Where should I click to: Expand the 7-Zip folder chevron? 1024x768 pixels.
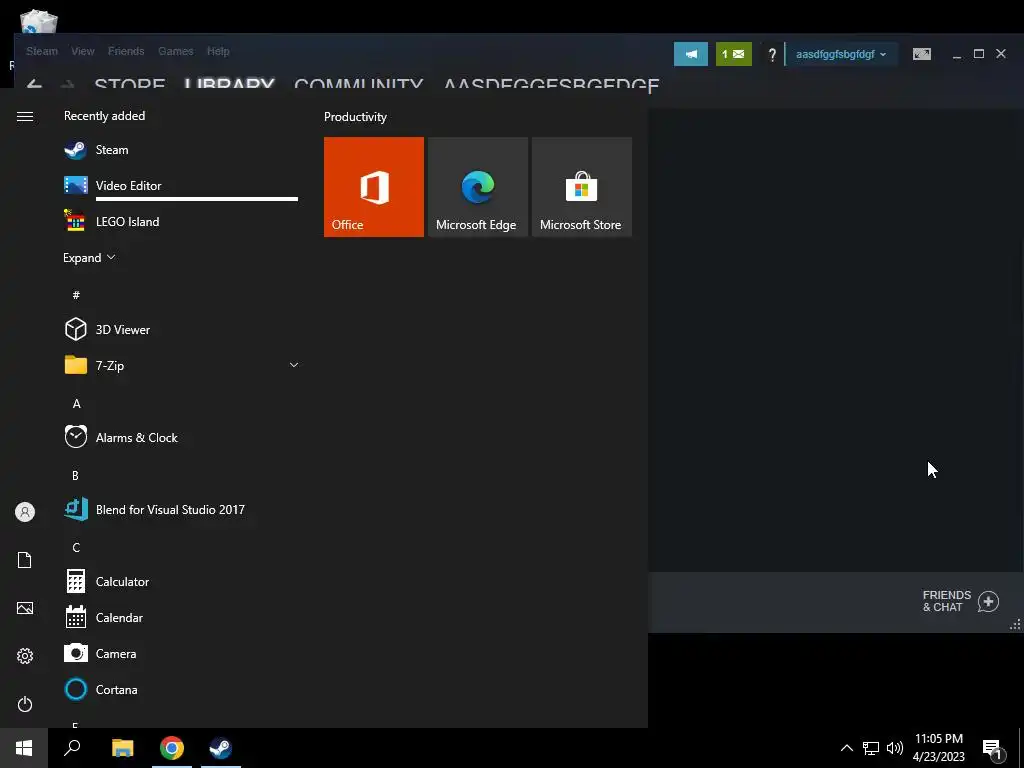(x=294, y=365)
